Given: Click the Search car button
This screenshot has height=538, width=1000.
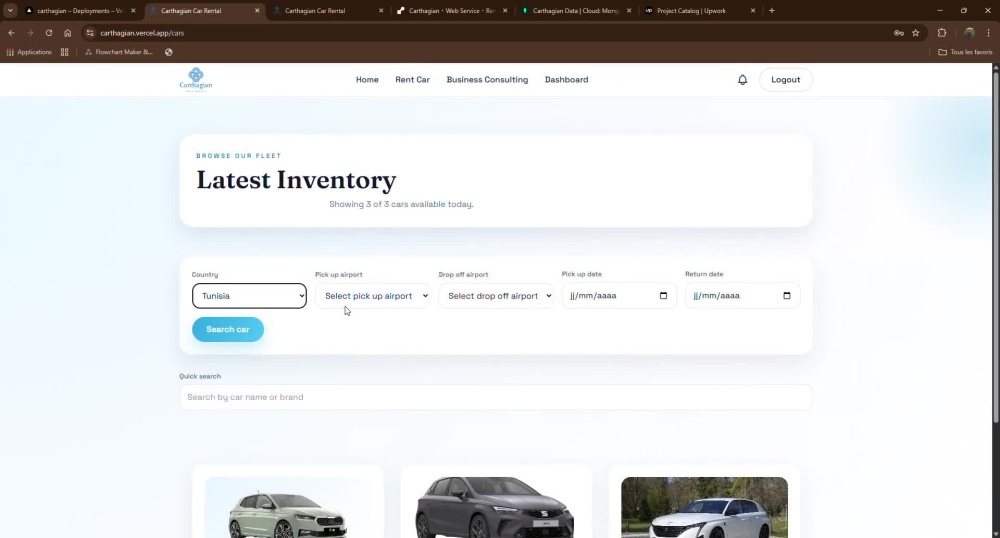Looking at the screenshot, I should click(228, 330).
